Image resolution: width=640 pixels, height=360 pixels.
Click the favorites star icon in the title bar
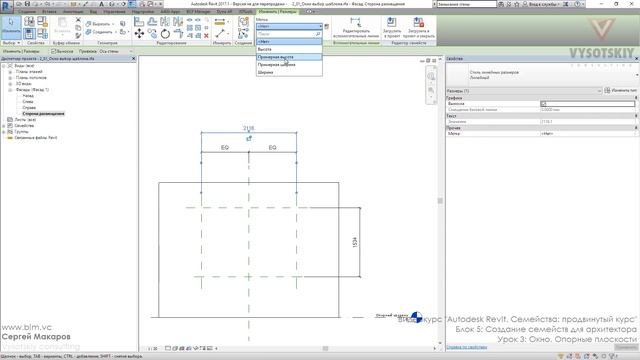click(x=516, y=4)
